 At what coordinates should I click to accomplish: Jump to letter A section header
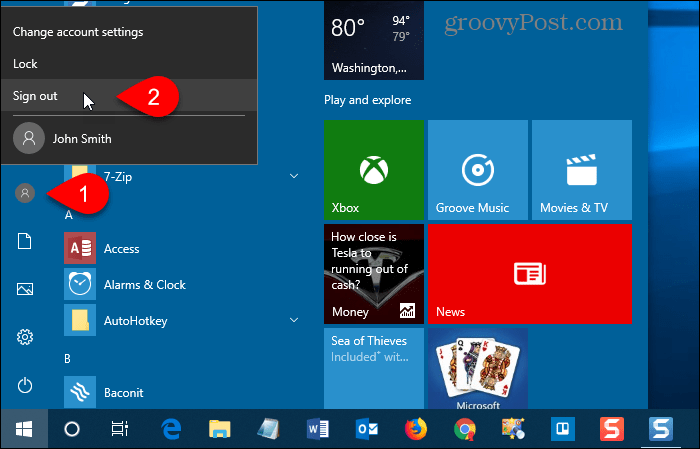(68, 215)
